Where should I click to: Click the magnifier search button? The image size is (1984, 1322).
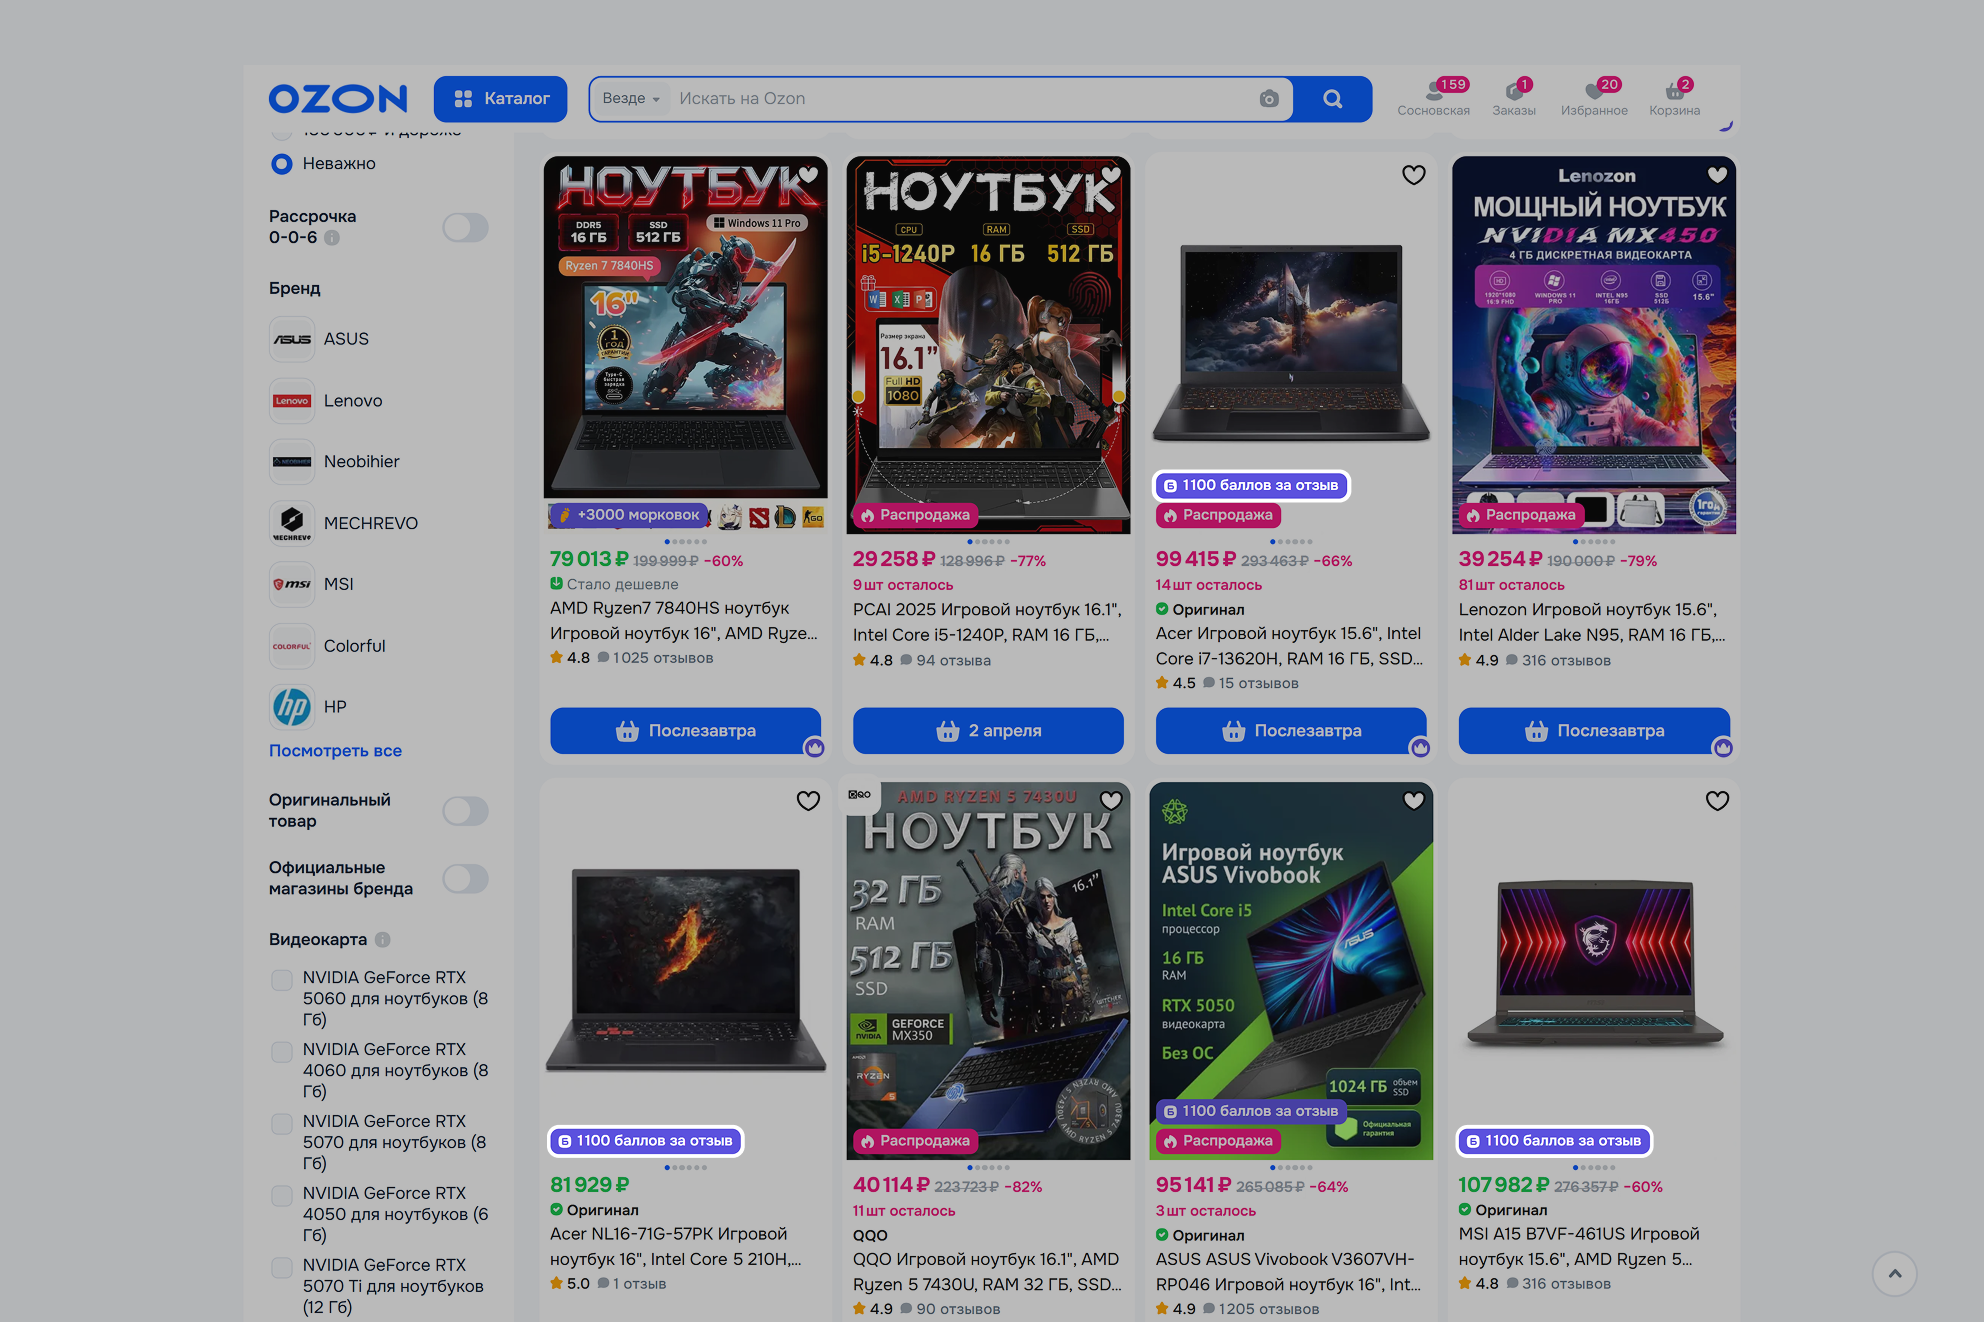click(1332, 99)
